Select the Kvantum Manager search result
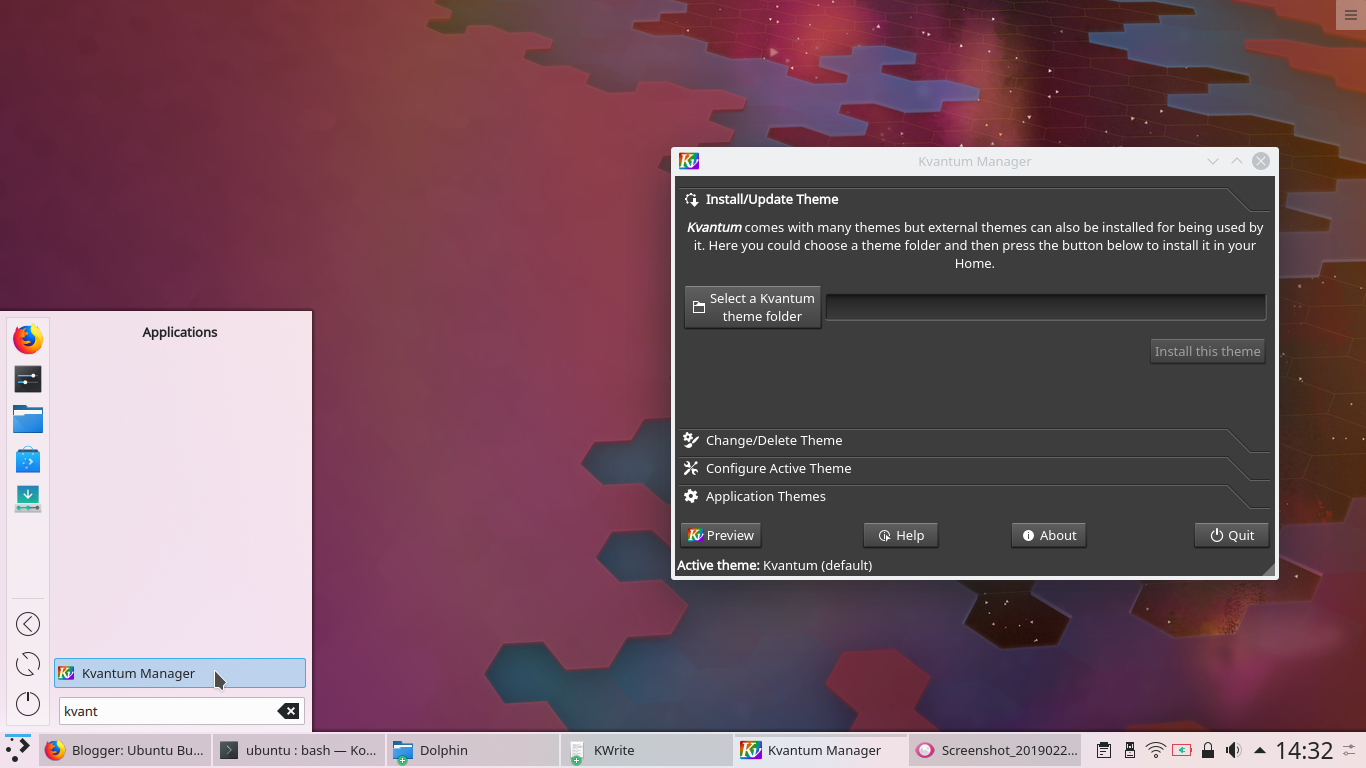Viewport: 1366px width, 768px height. pos(179,673)
